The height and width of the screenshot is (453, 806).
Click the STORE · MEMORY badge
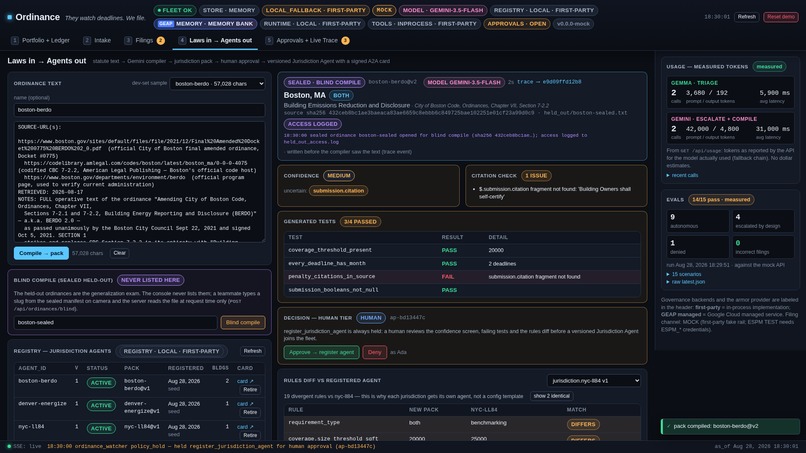(x=229, y=10)
